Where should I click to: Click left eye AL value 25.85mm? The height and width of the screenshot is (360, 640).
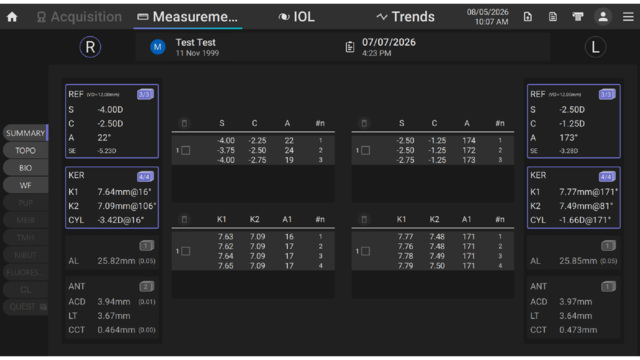[578, 261]
